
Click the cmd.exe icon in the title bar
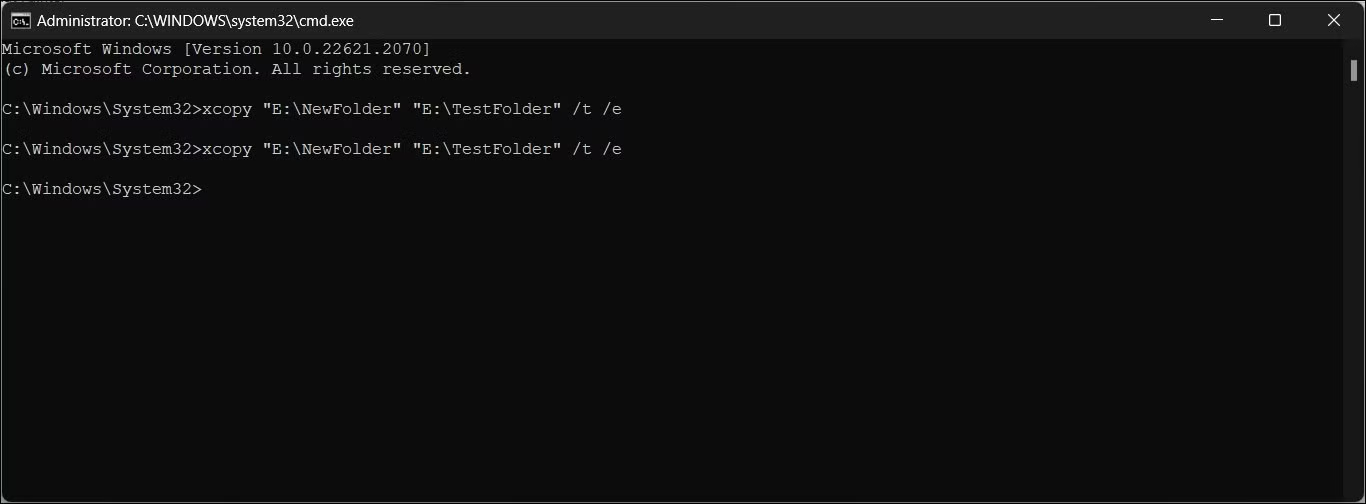[20, 20]
